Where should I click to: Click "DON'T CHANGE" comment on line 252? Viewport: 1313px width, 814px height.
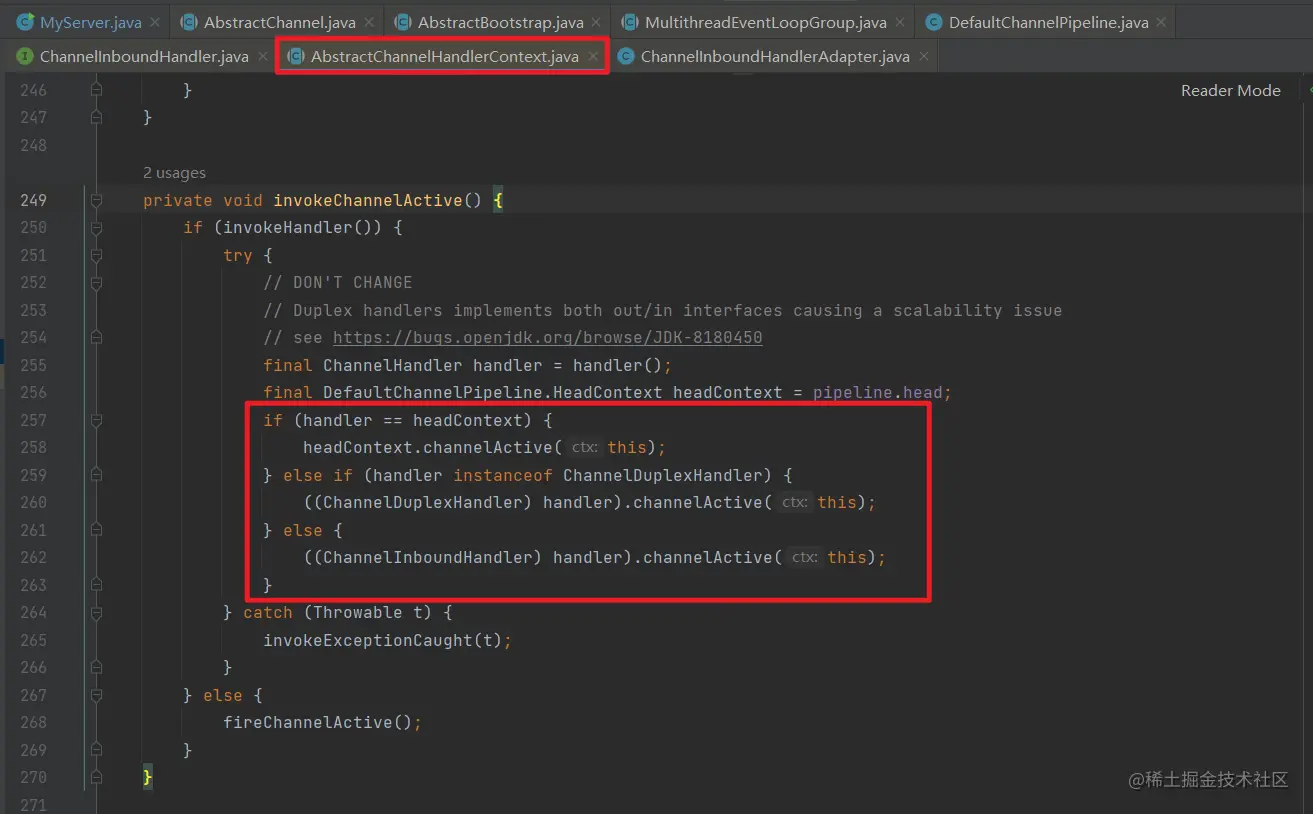pyautogui.click(x=352, y=282)
